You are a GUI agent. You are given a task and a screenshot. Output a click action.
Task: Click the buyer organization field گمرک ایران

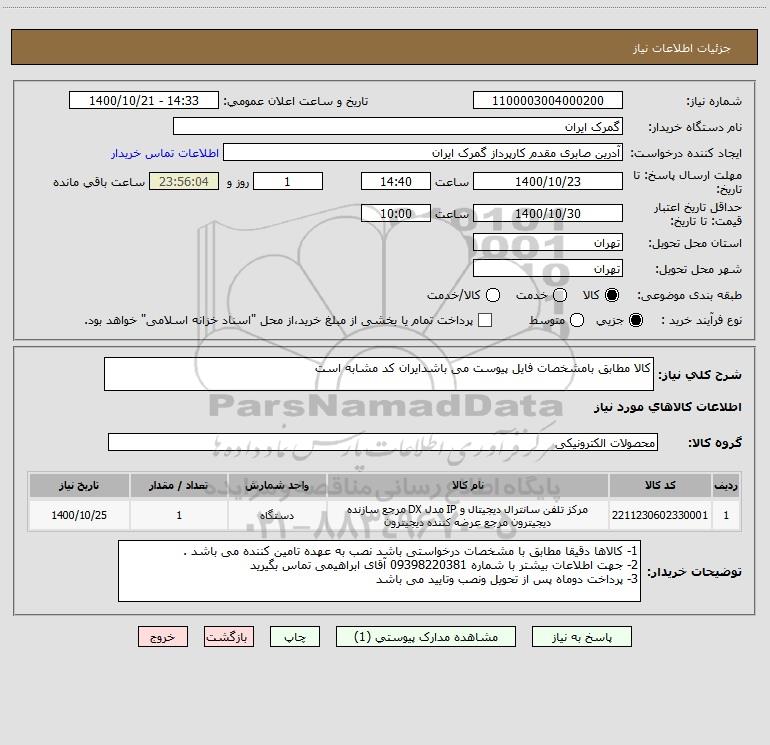[398, 126]
